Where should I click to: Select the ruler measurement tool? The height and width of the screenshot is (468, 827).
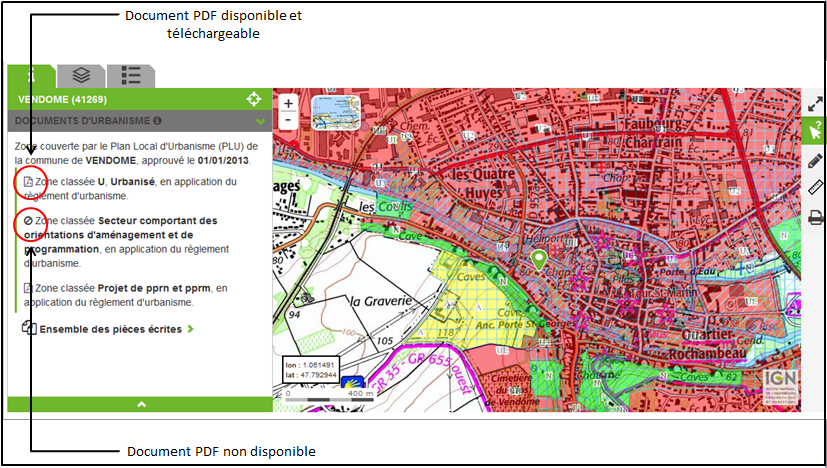[x=815, y=187]
